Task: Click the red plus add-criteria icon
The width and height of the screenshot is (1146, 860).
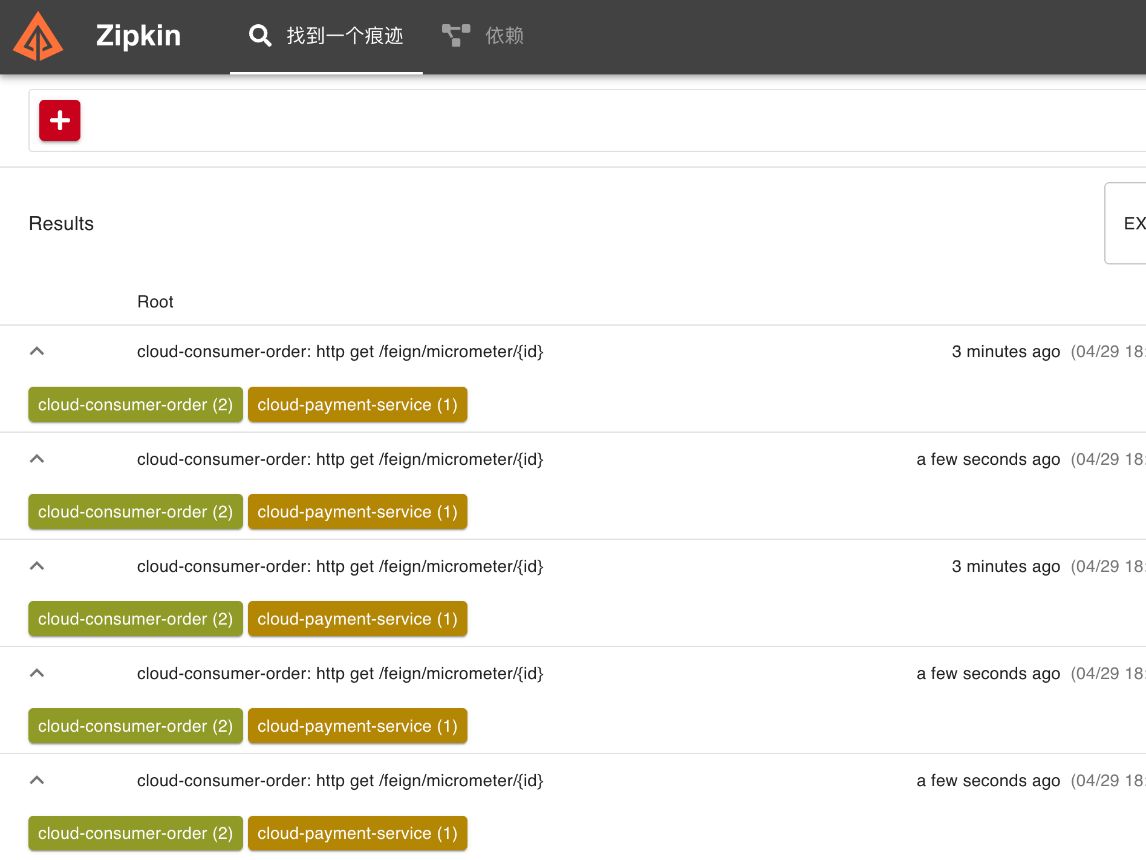Action: (60, 121)
